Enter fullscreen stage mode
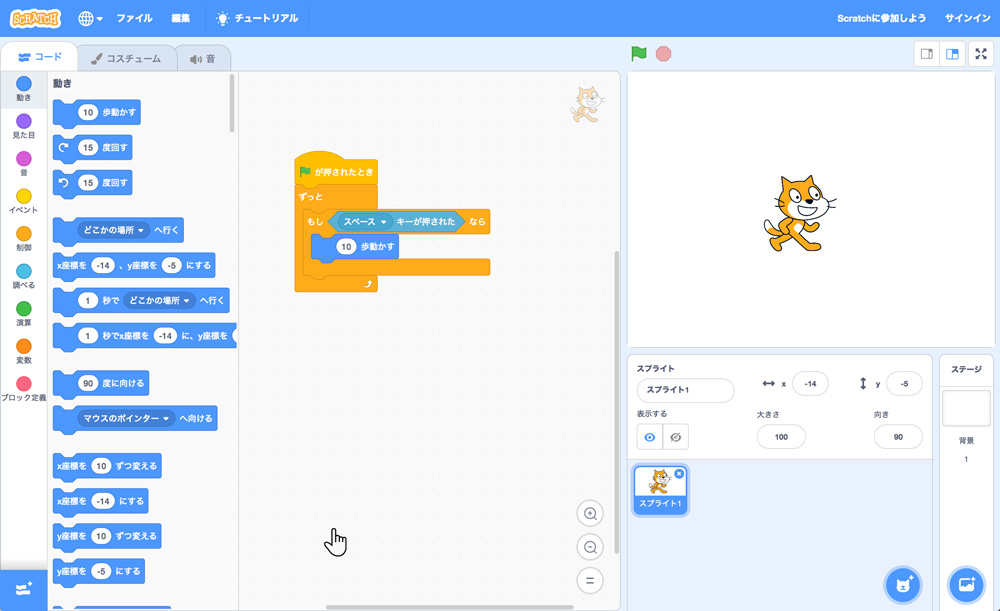The width and height of the screenshot is (1000, 611). click(980, 54)
